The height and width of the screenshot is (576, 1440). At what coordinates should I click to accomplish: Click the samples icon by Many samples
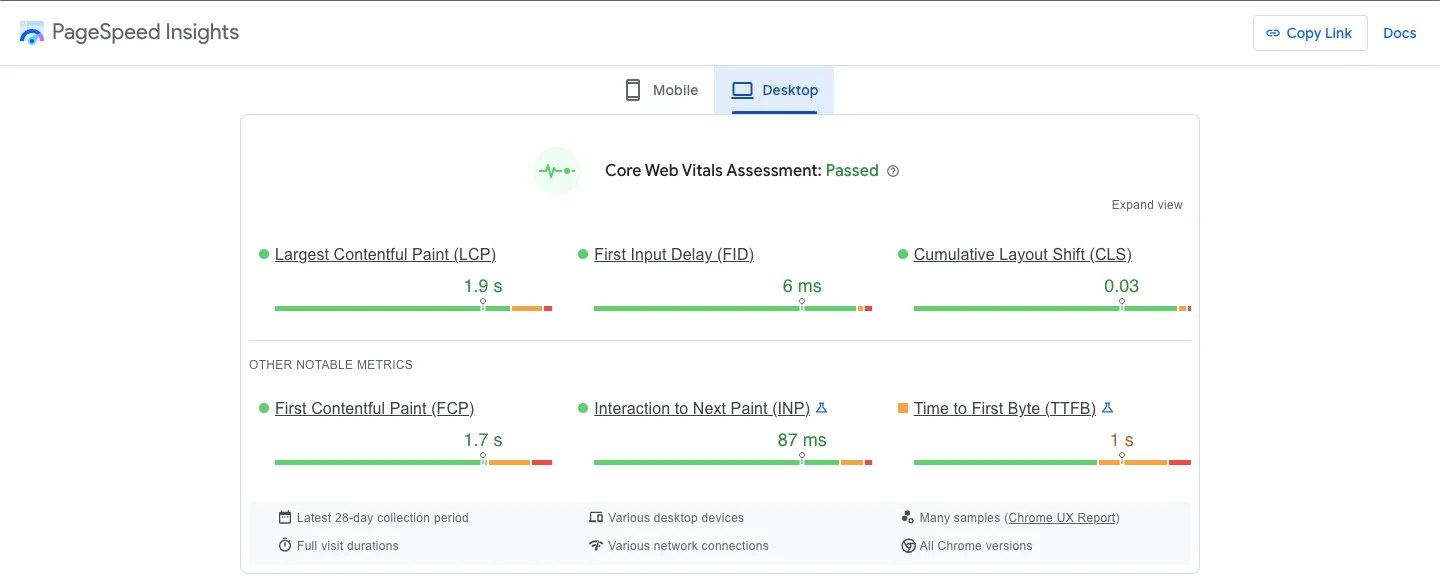(908, 518)
